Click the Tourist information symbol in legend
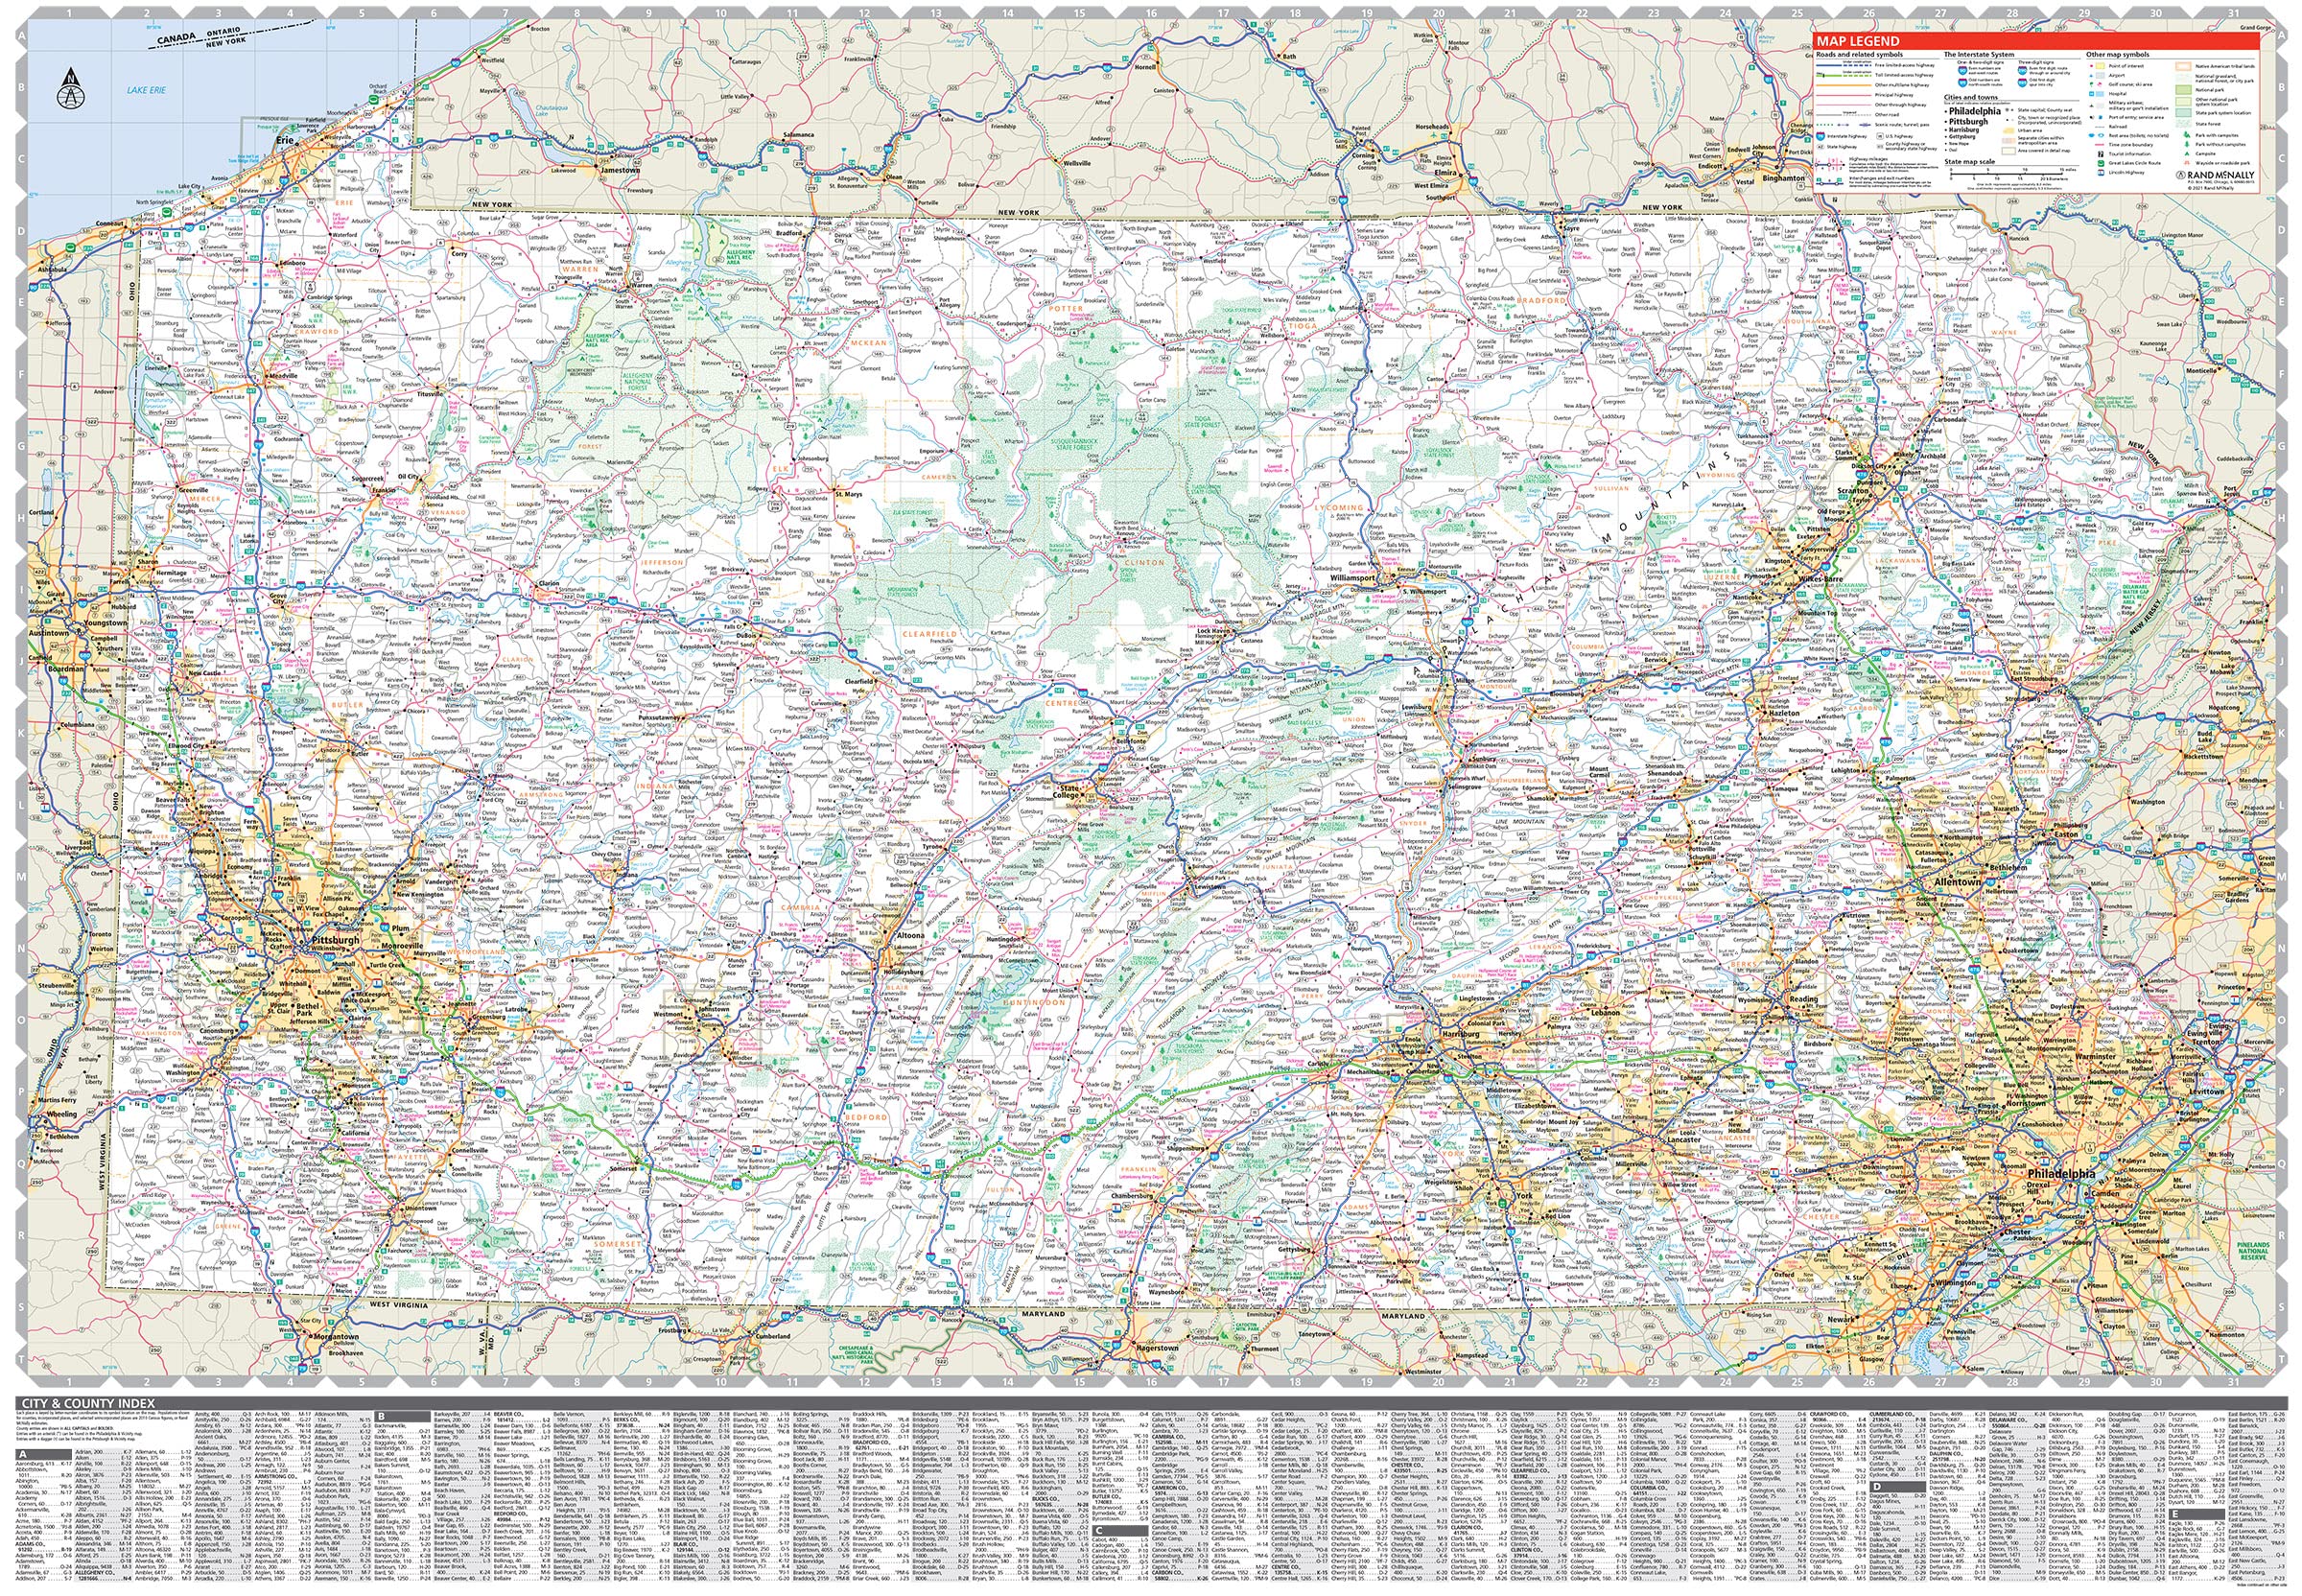Image resolution: width=2302 pixels, height=1596 pixels. (2101, 155)
